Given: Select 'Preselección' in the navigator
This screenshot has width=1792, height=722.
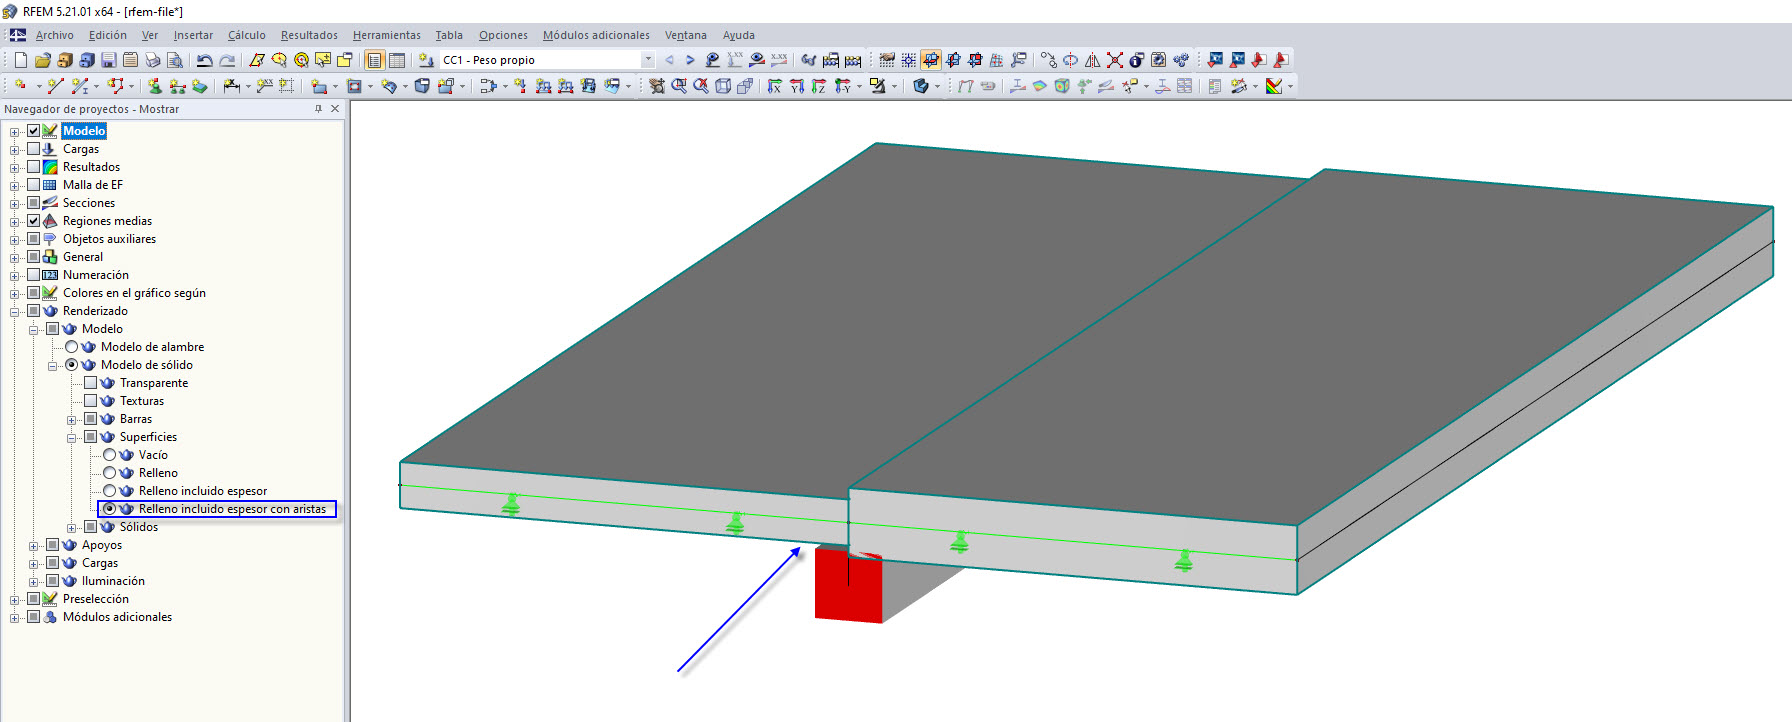Looking at the screenshot, I should tap(96, 599).
